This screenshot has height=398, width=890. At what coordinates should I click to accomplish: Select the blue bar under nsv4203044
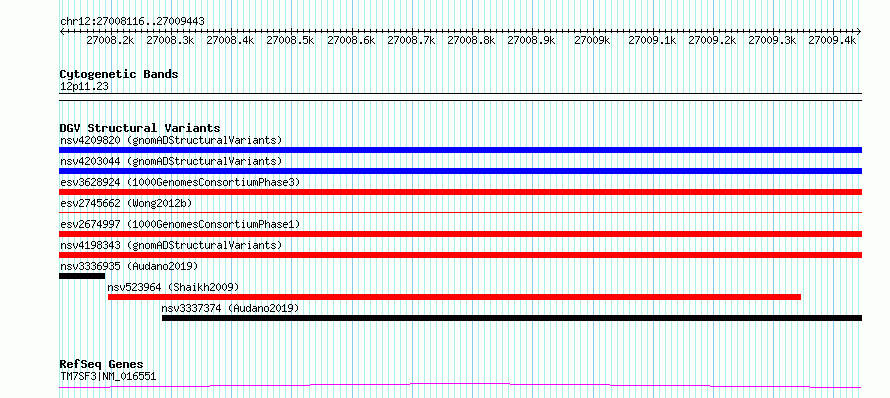(460, 171)
